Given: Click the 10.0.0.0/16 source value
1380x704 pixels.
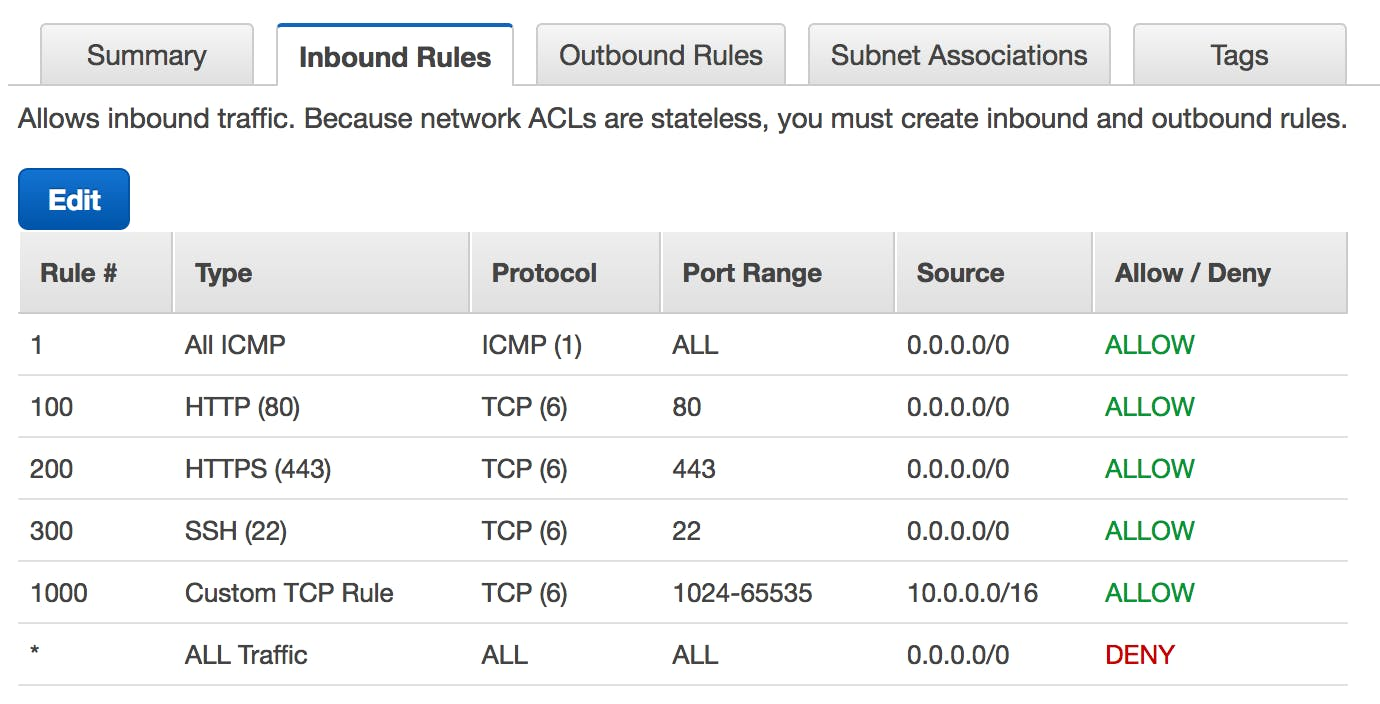Looking at the screenshot, I should click(x=972, y=593).
